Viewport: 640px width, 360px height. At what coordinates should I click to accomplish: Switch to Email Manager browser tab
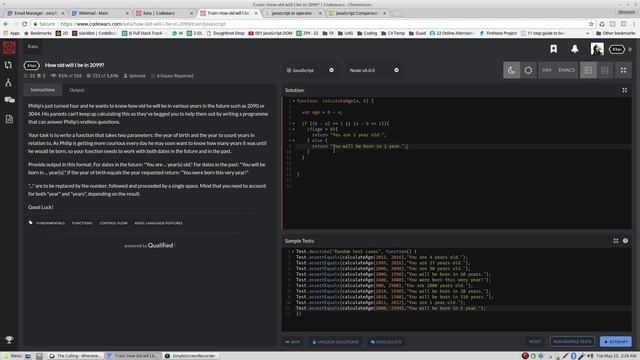click(36, 13)
